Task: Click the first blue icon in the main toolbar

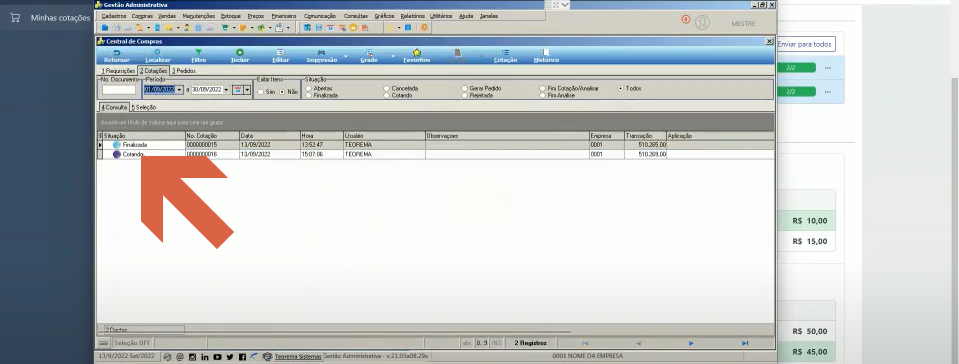Action: 105,28
